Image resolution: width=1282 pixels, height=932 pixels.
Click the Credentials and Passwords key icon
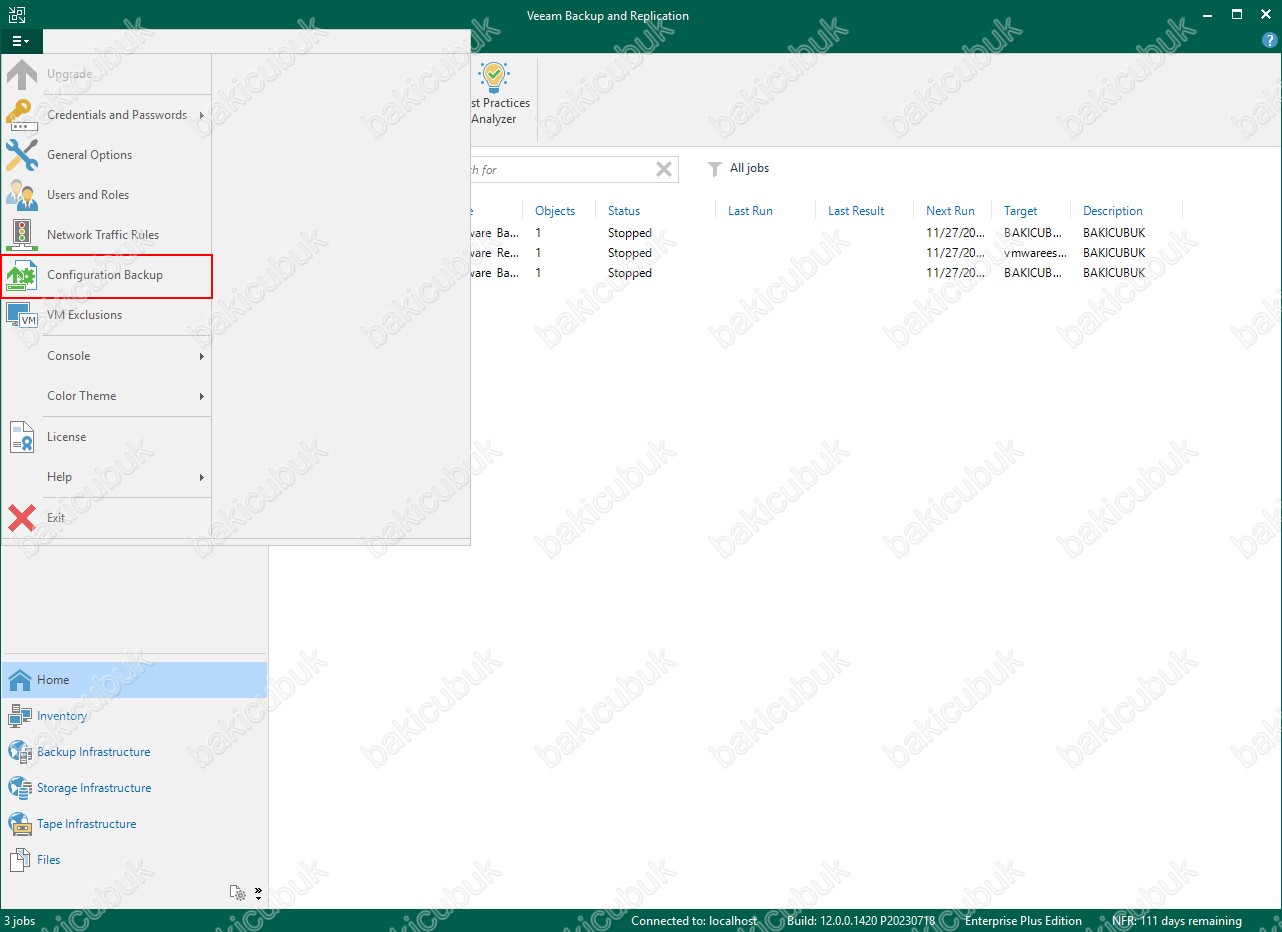pos(22,115)
